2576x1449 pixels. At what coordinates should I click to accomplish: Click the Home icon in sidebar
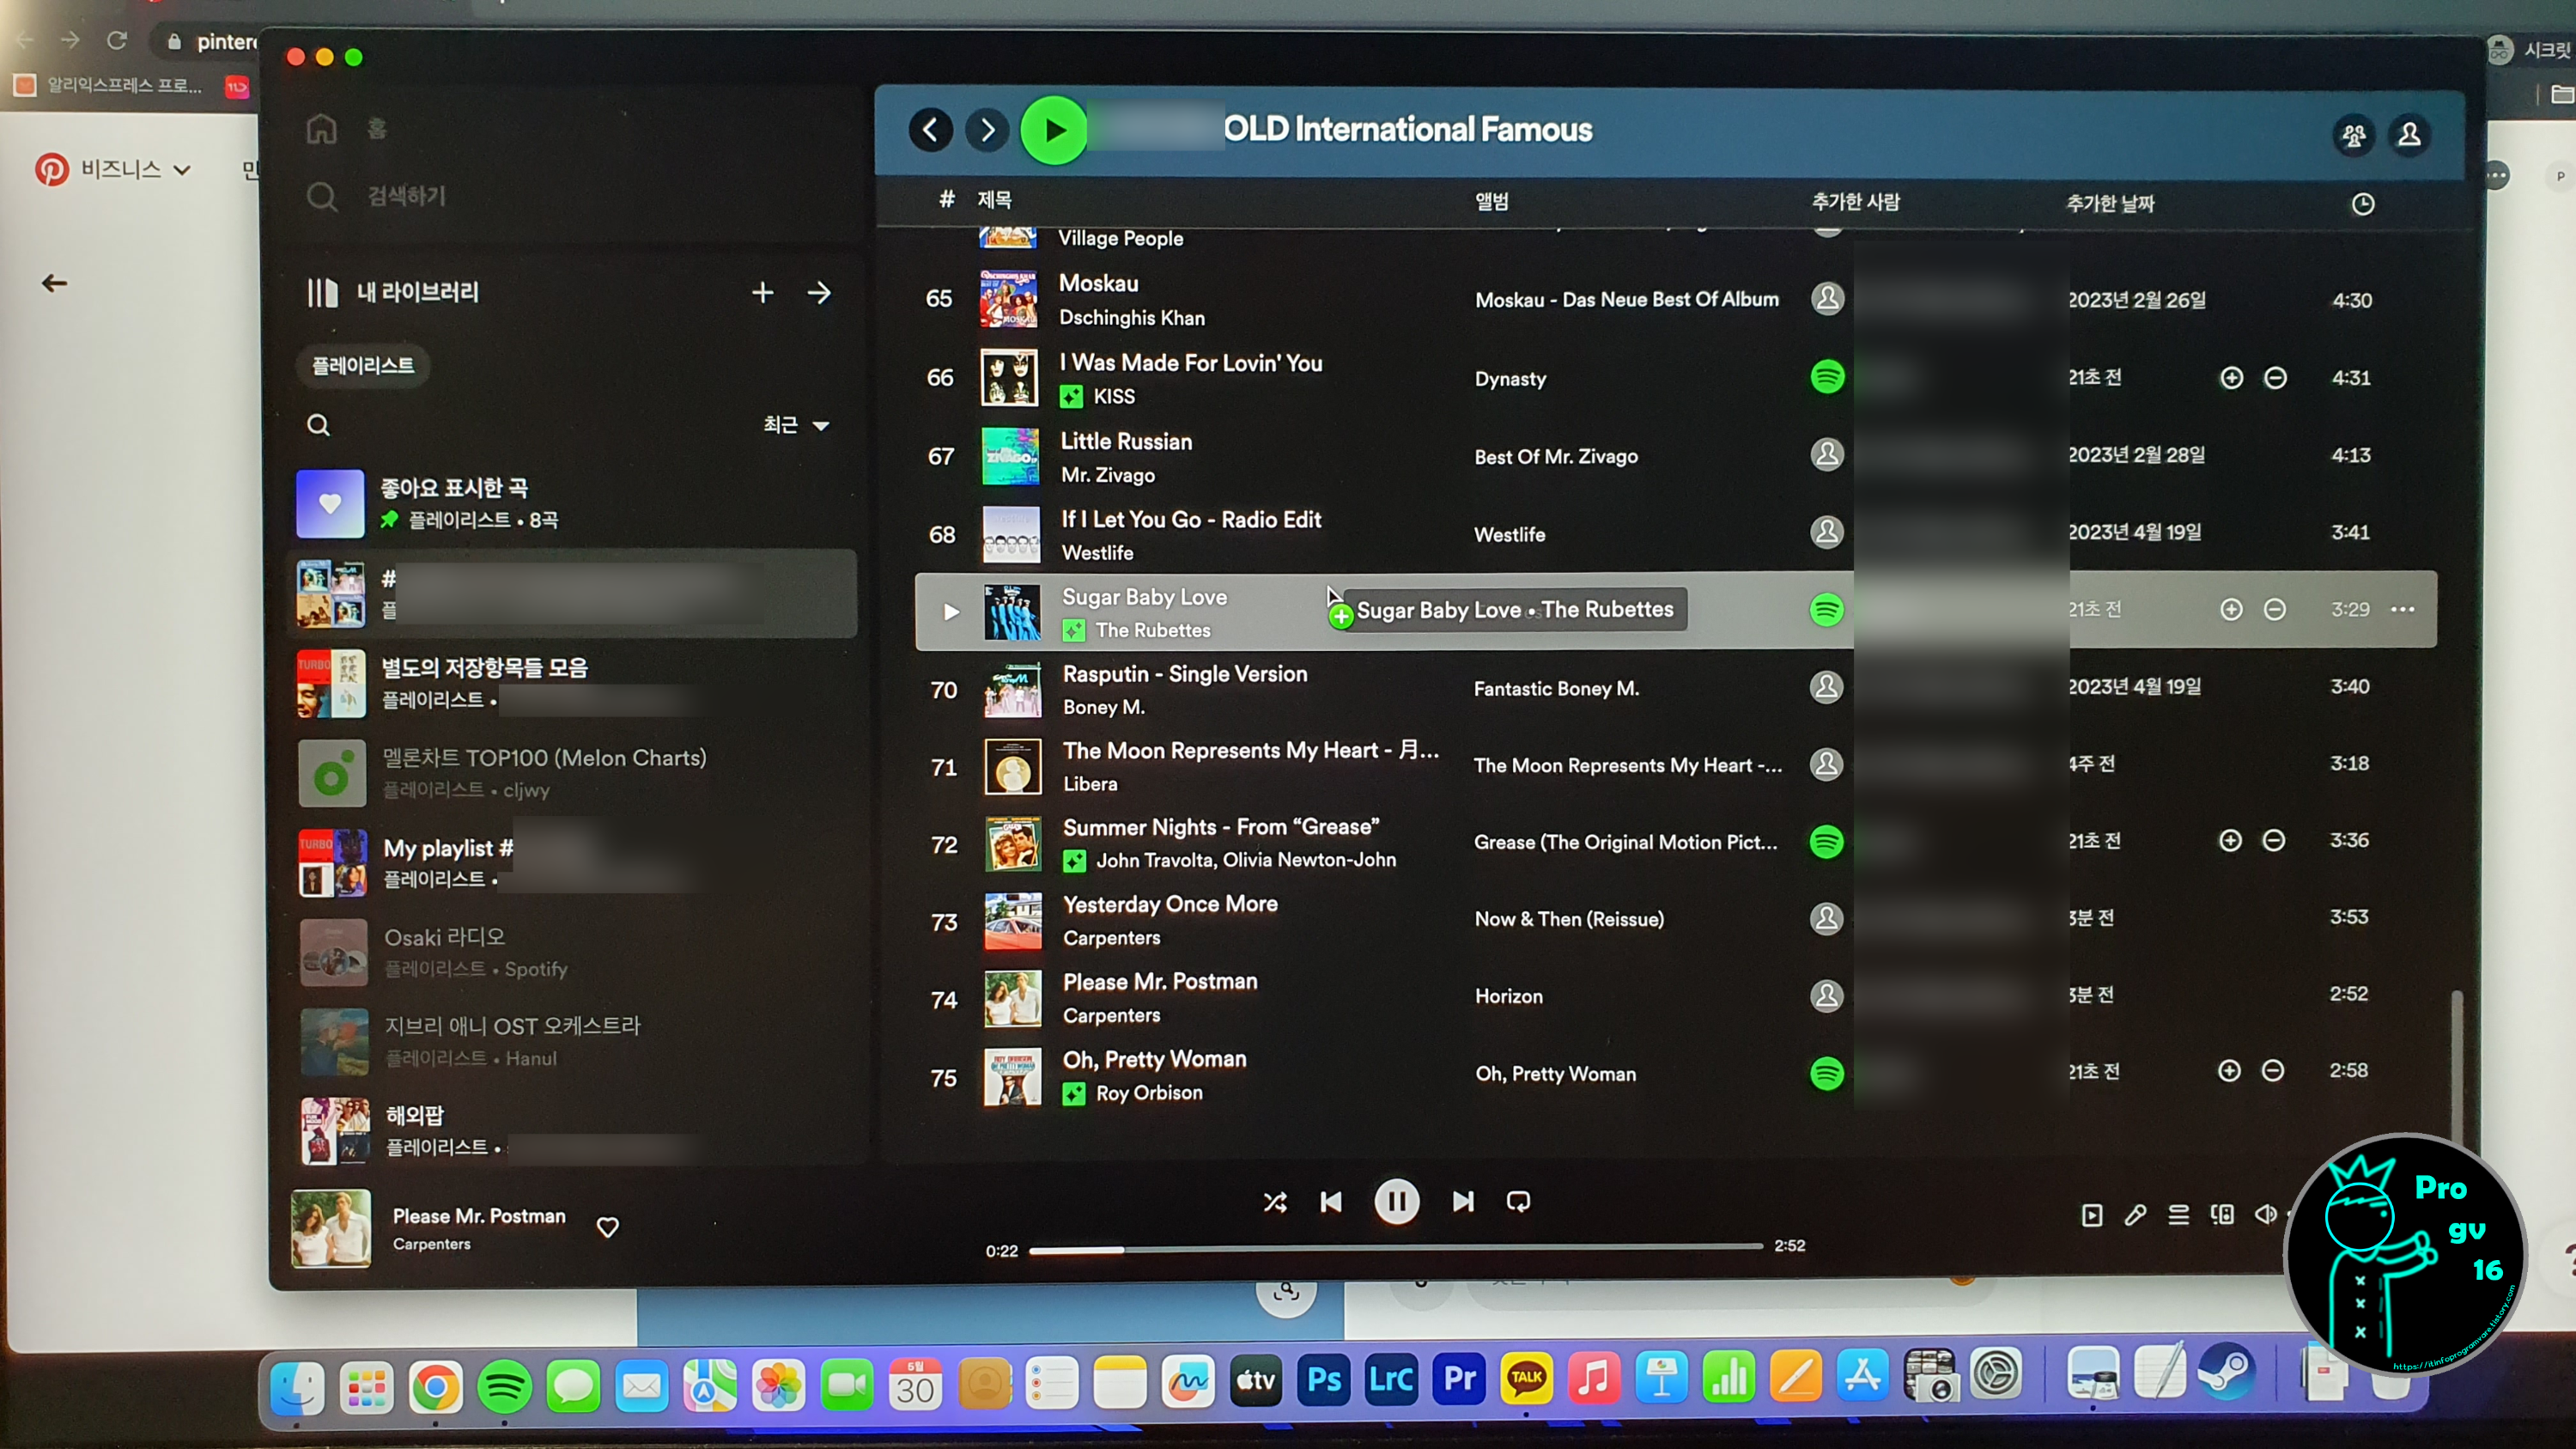[x=321, y=129]
